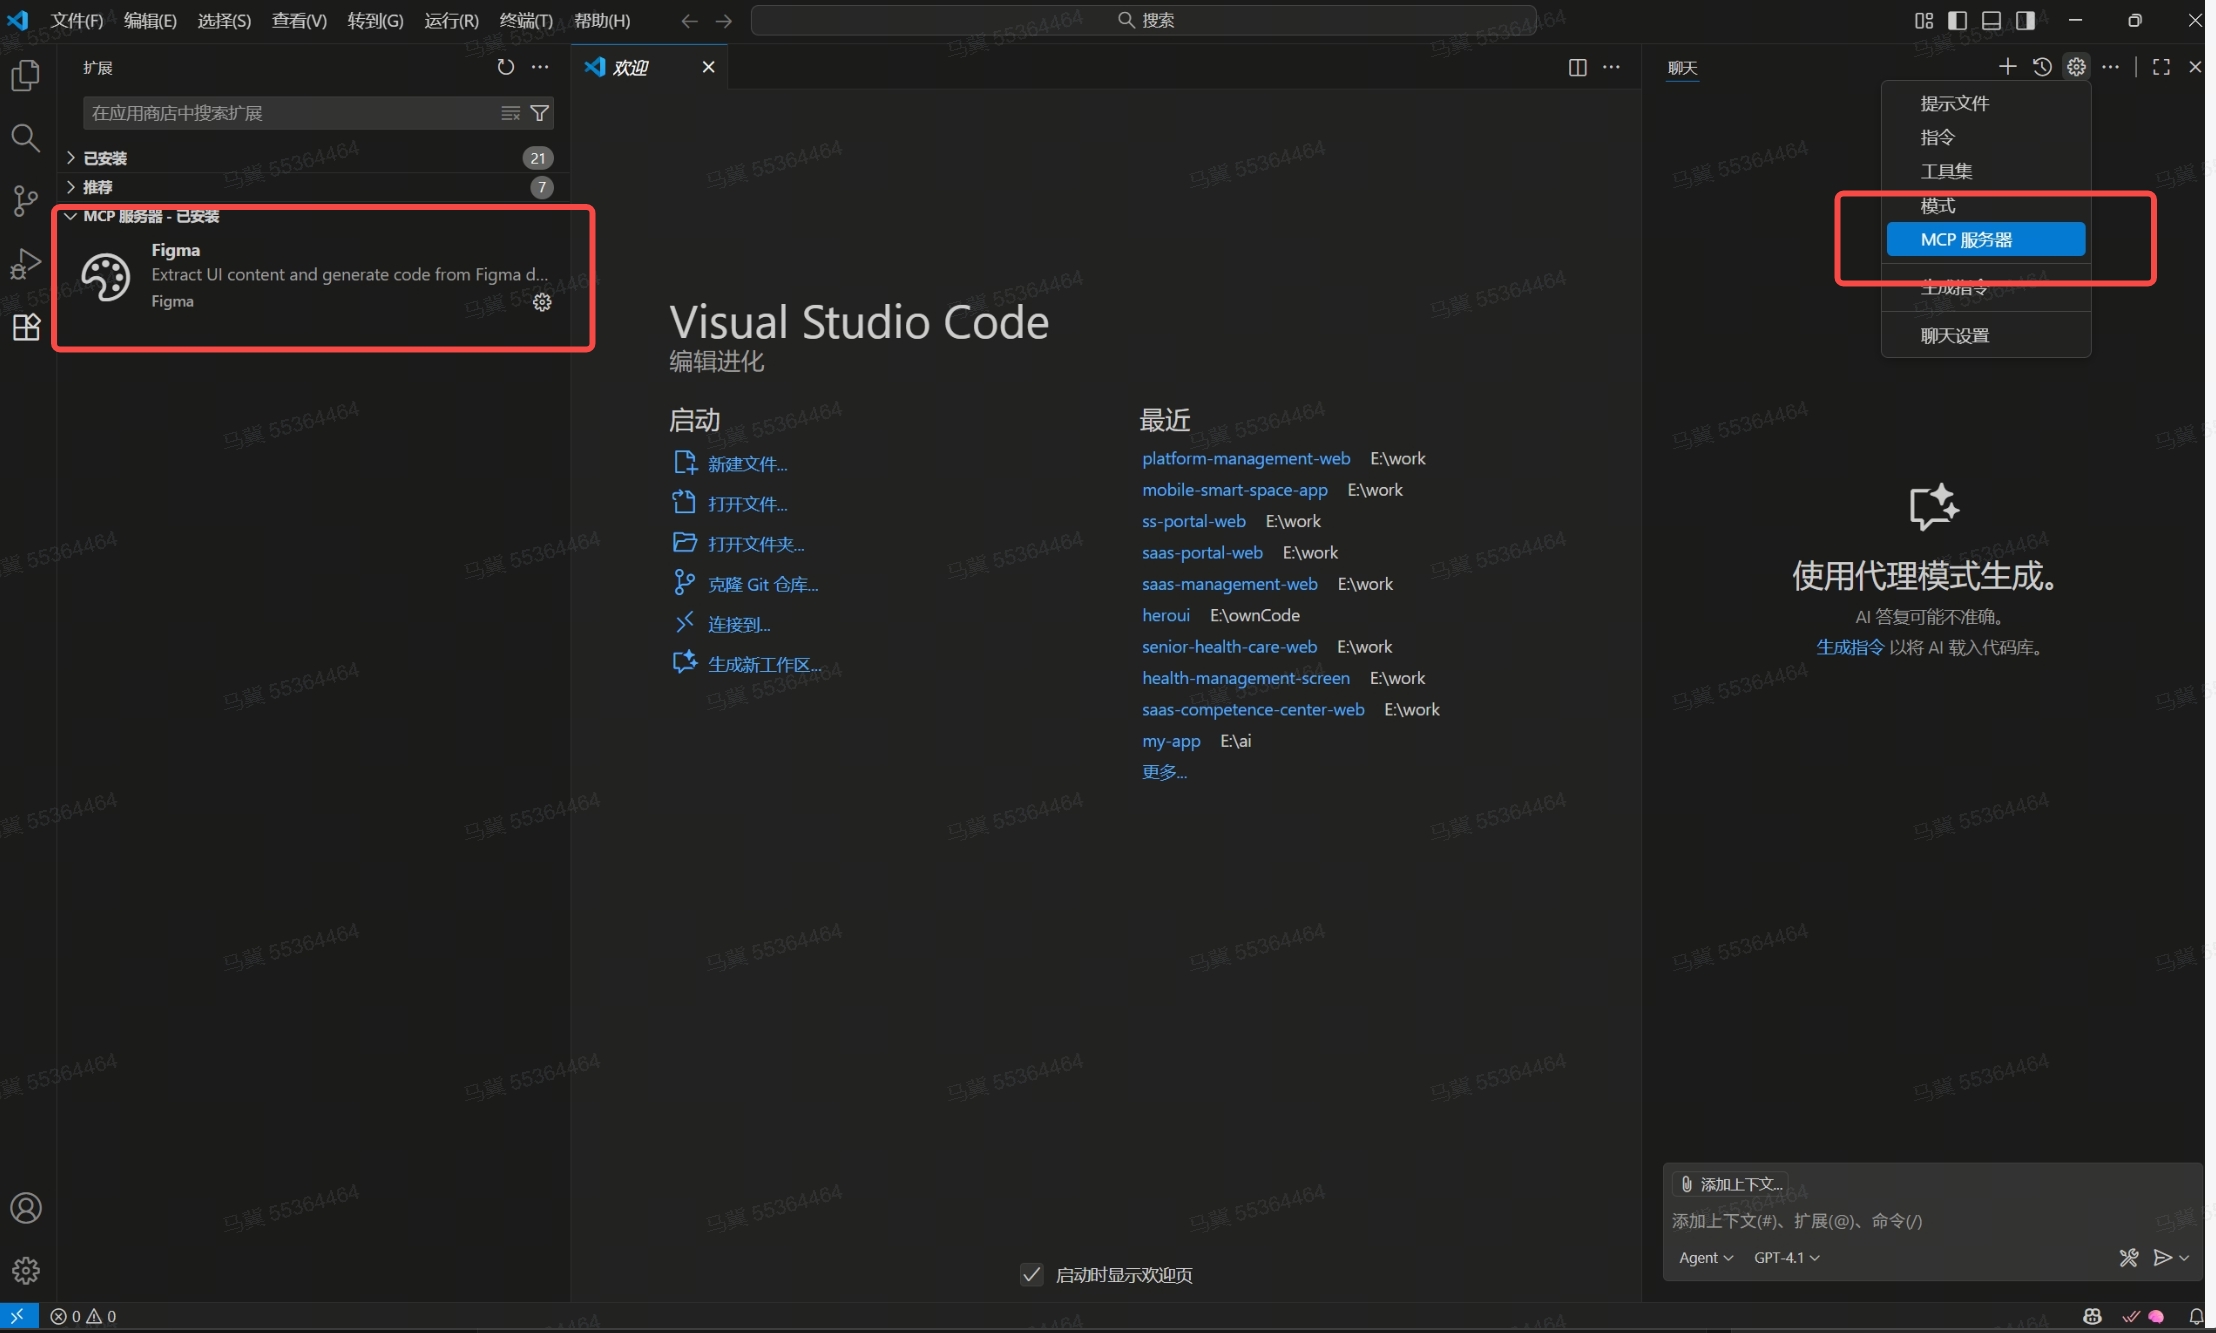The height and width of the screenshot is (1333, 2216).
Task: Toggle the bottom panel layout button
Action: tap(1991, 20)
